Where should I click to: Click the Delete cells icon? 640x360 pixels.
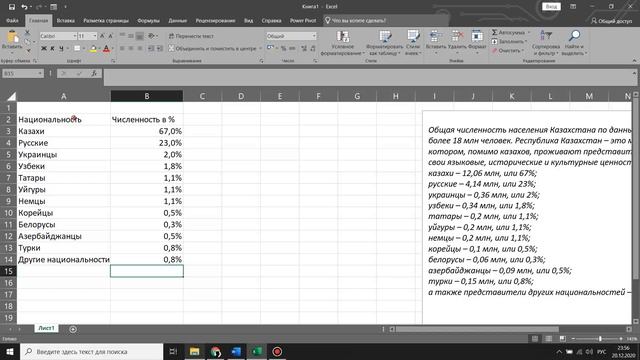[457, 37]
